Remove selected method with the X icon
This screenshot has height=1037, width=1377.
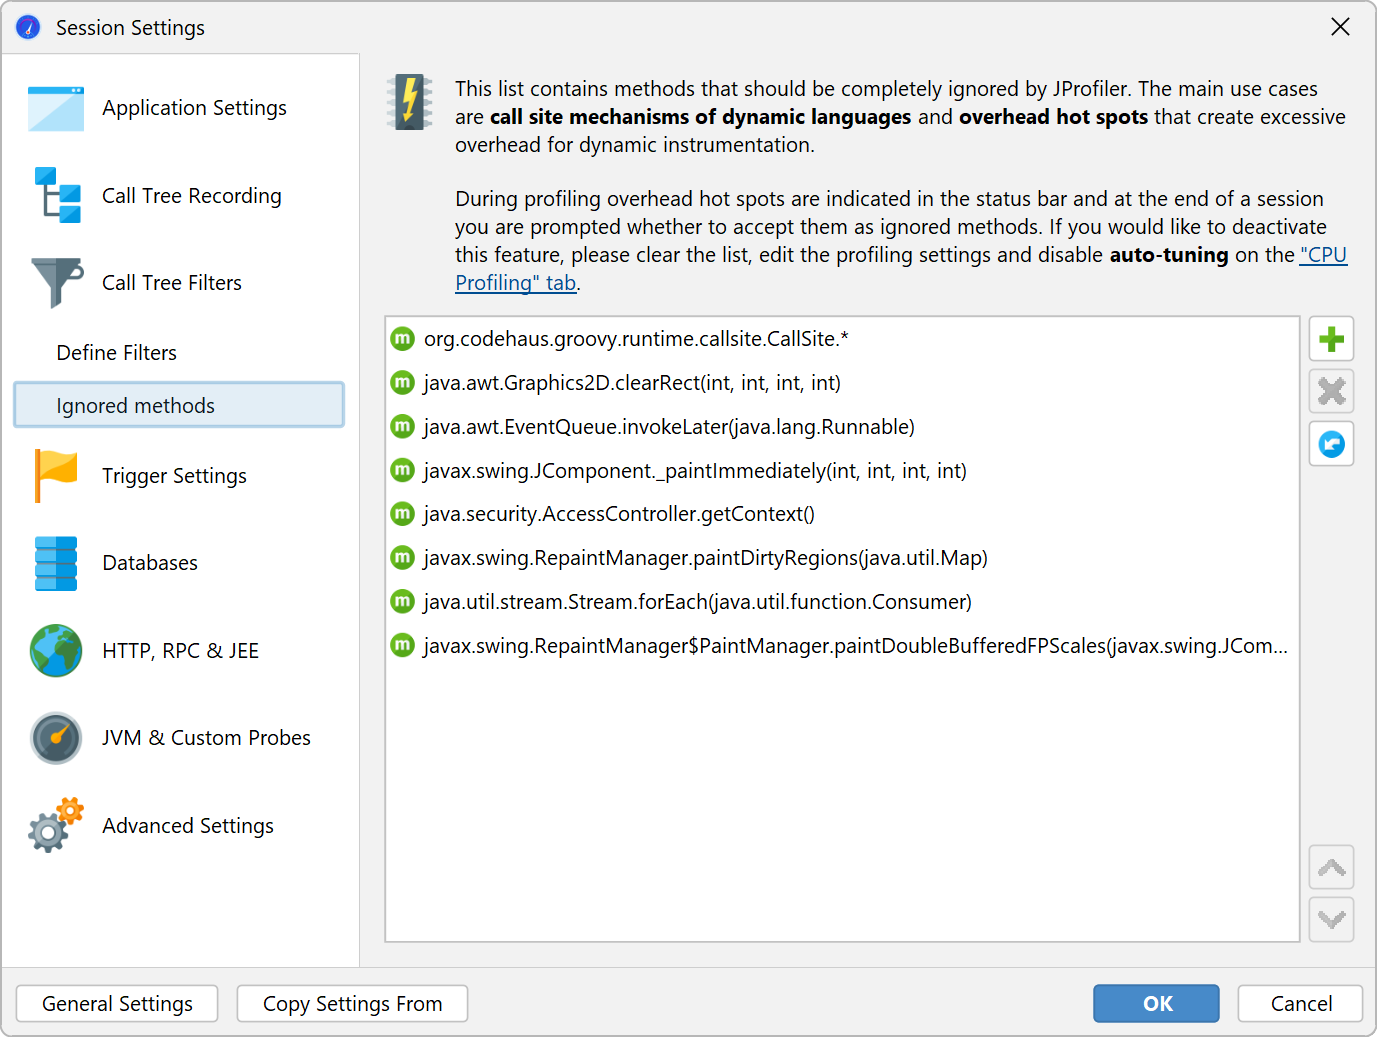[x=1331, y=392]
